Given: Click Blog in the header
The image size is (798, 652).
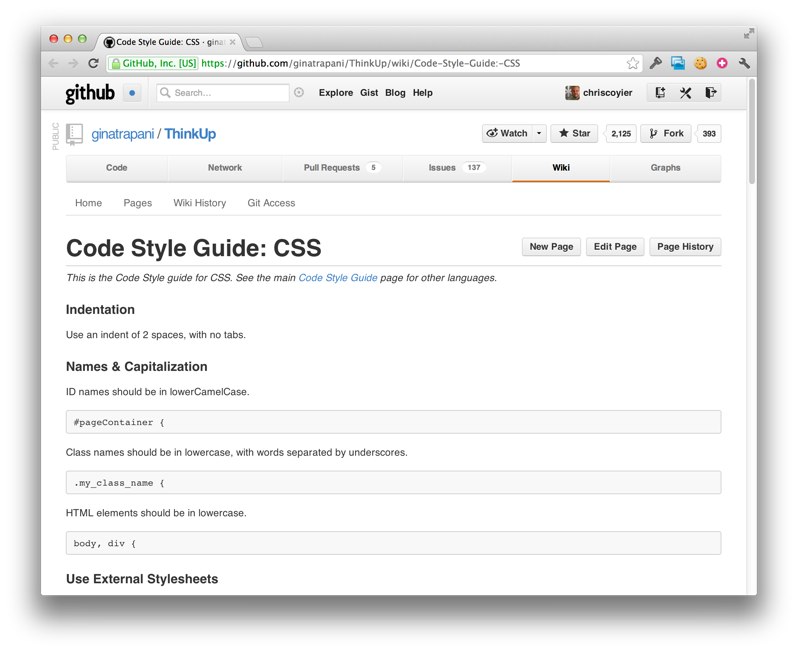Looking at the screenshot, I should click(x=395, y=93).
